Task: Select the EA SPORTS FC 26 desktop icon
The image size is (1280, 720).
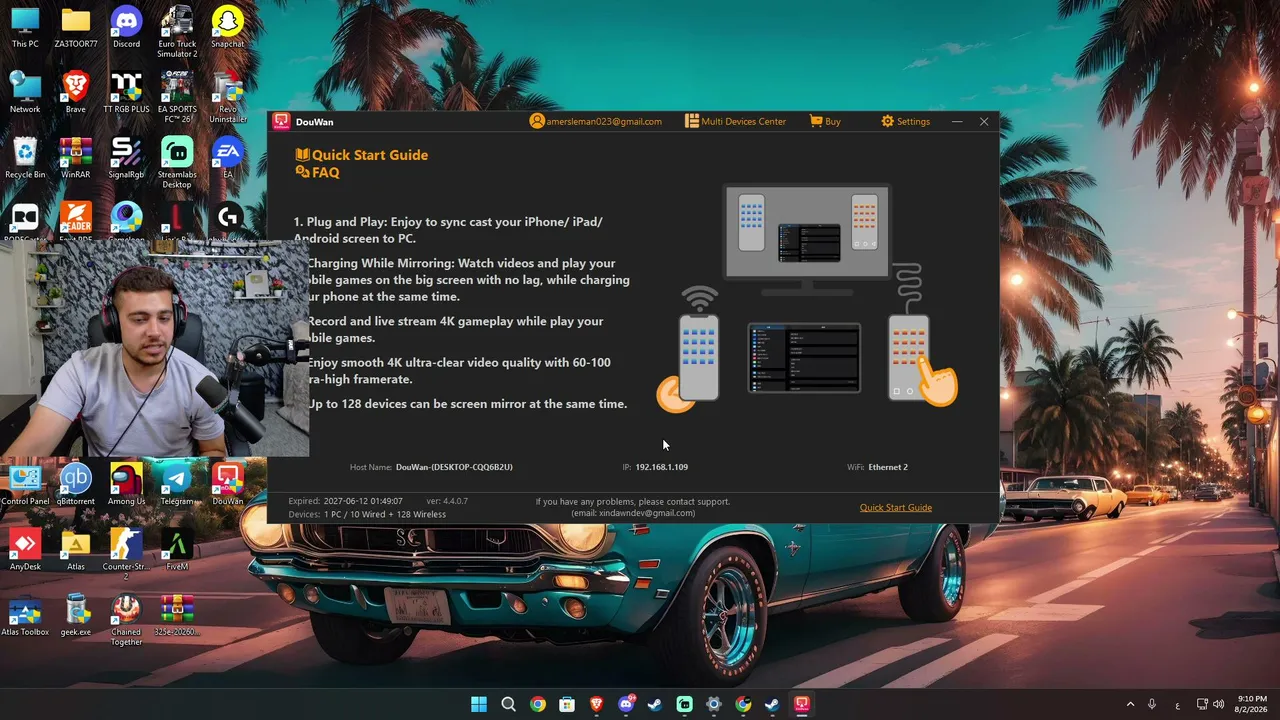Action: coord(177,97)
